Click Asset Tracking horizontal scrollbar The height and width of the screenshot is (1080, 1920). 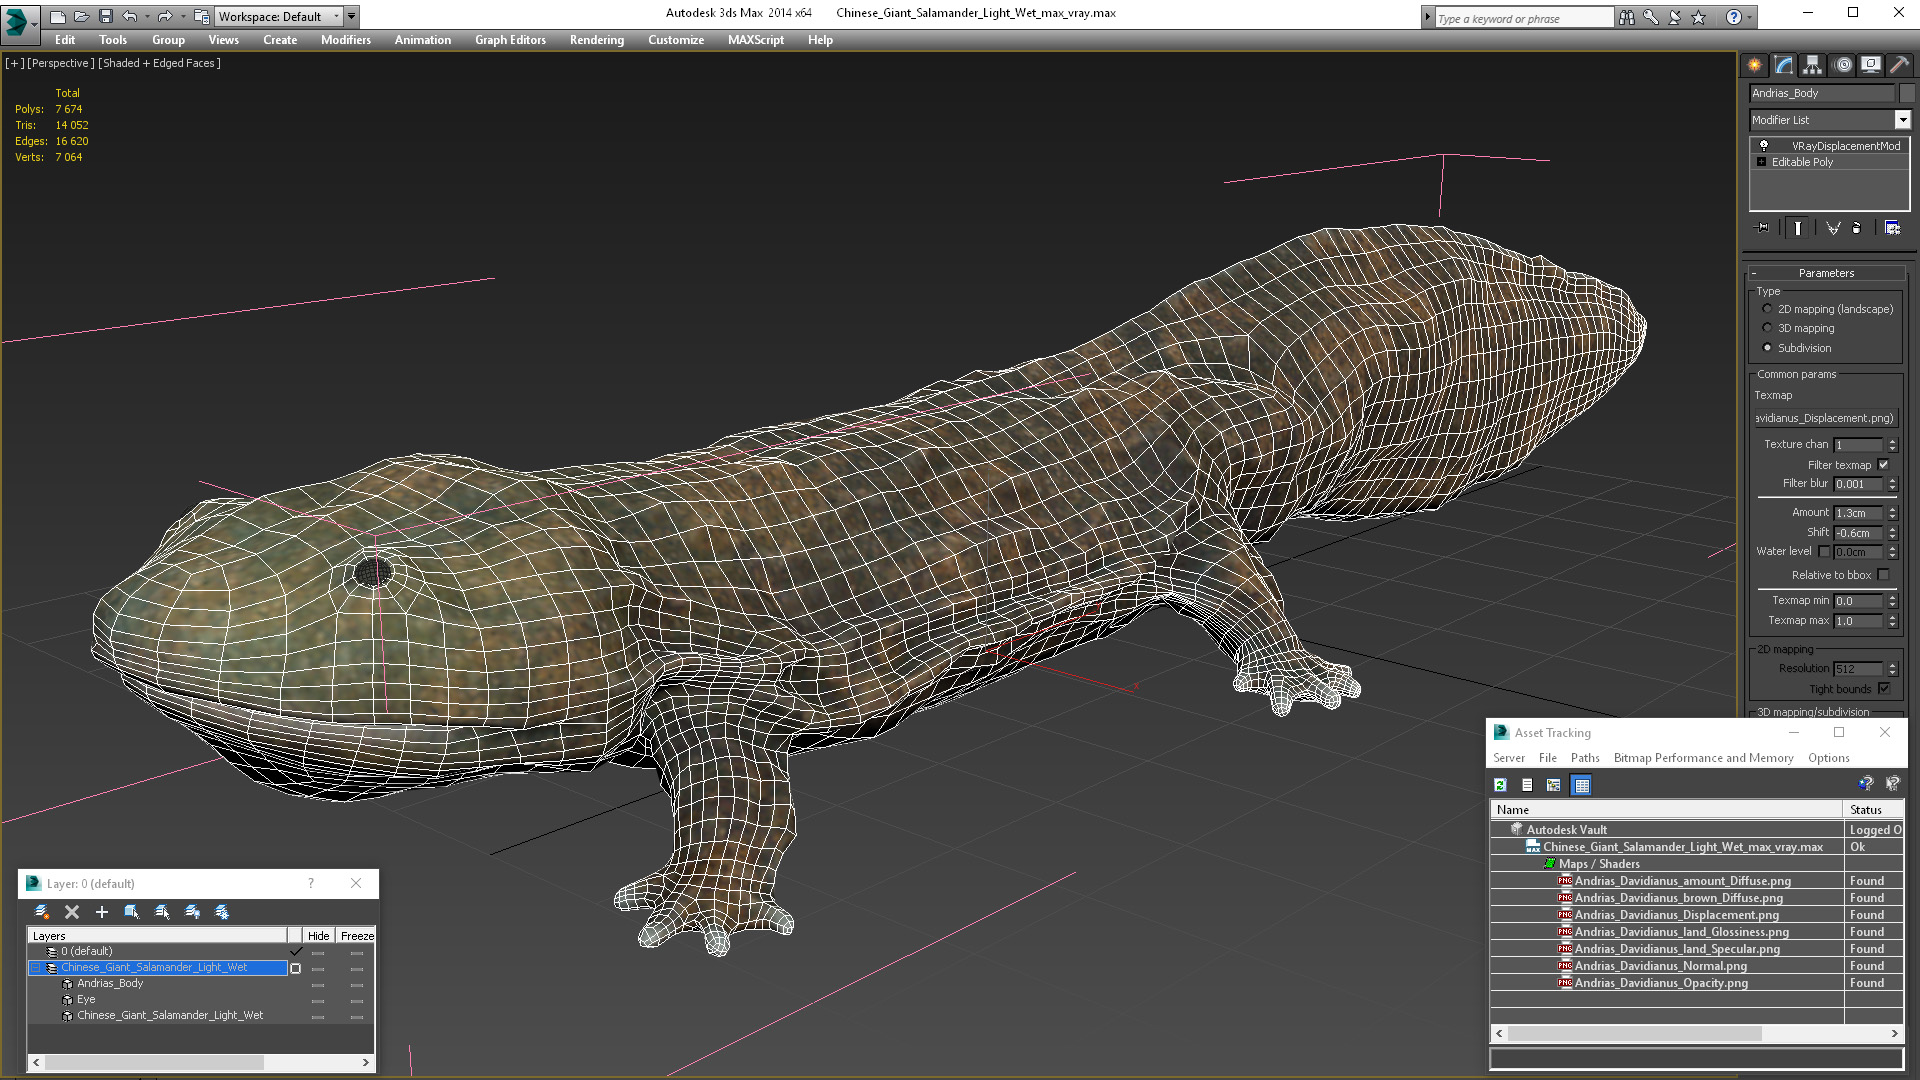[1697, 1034]
